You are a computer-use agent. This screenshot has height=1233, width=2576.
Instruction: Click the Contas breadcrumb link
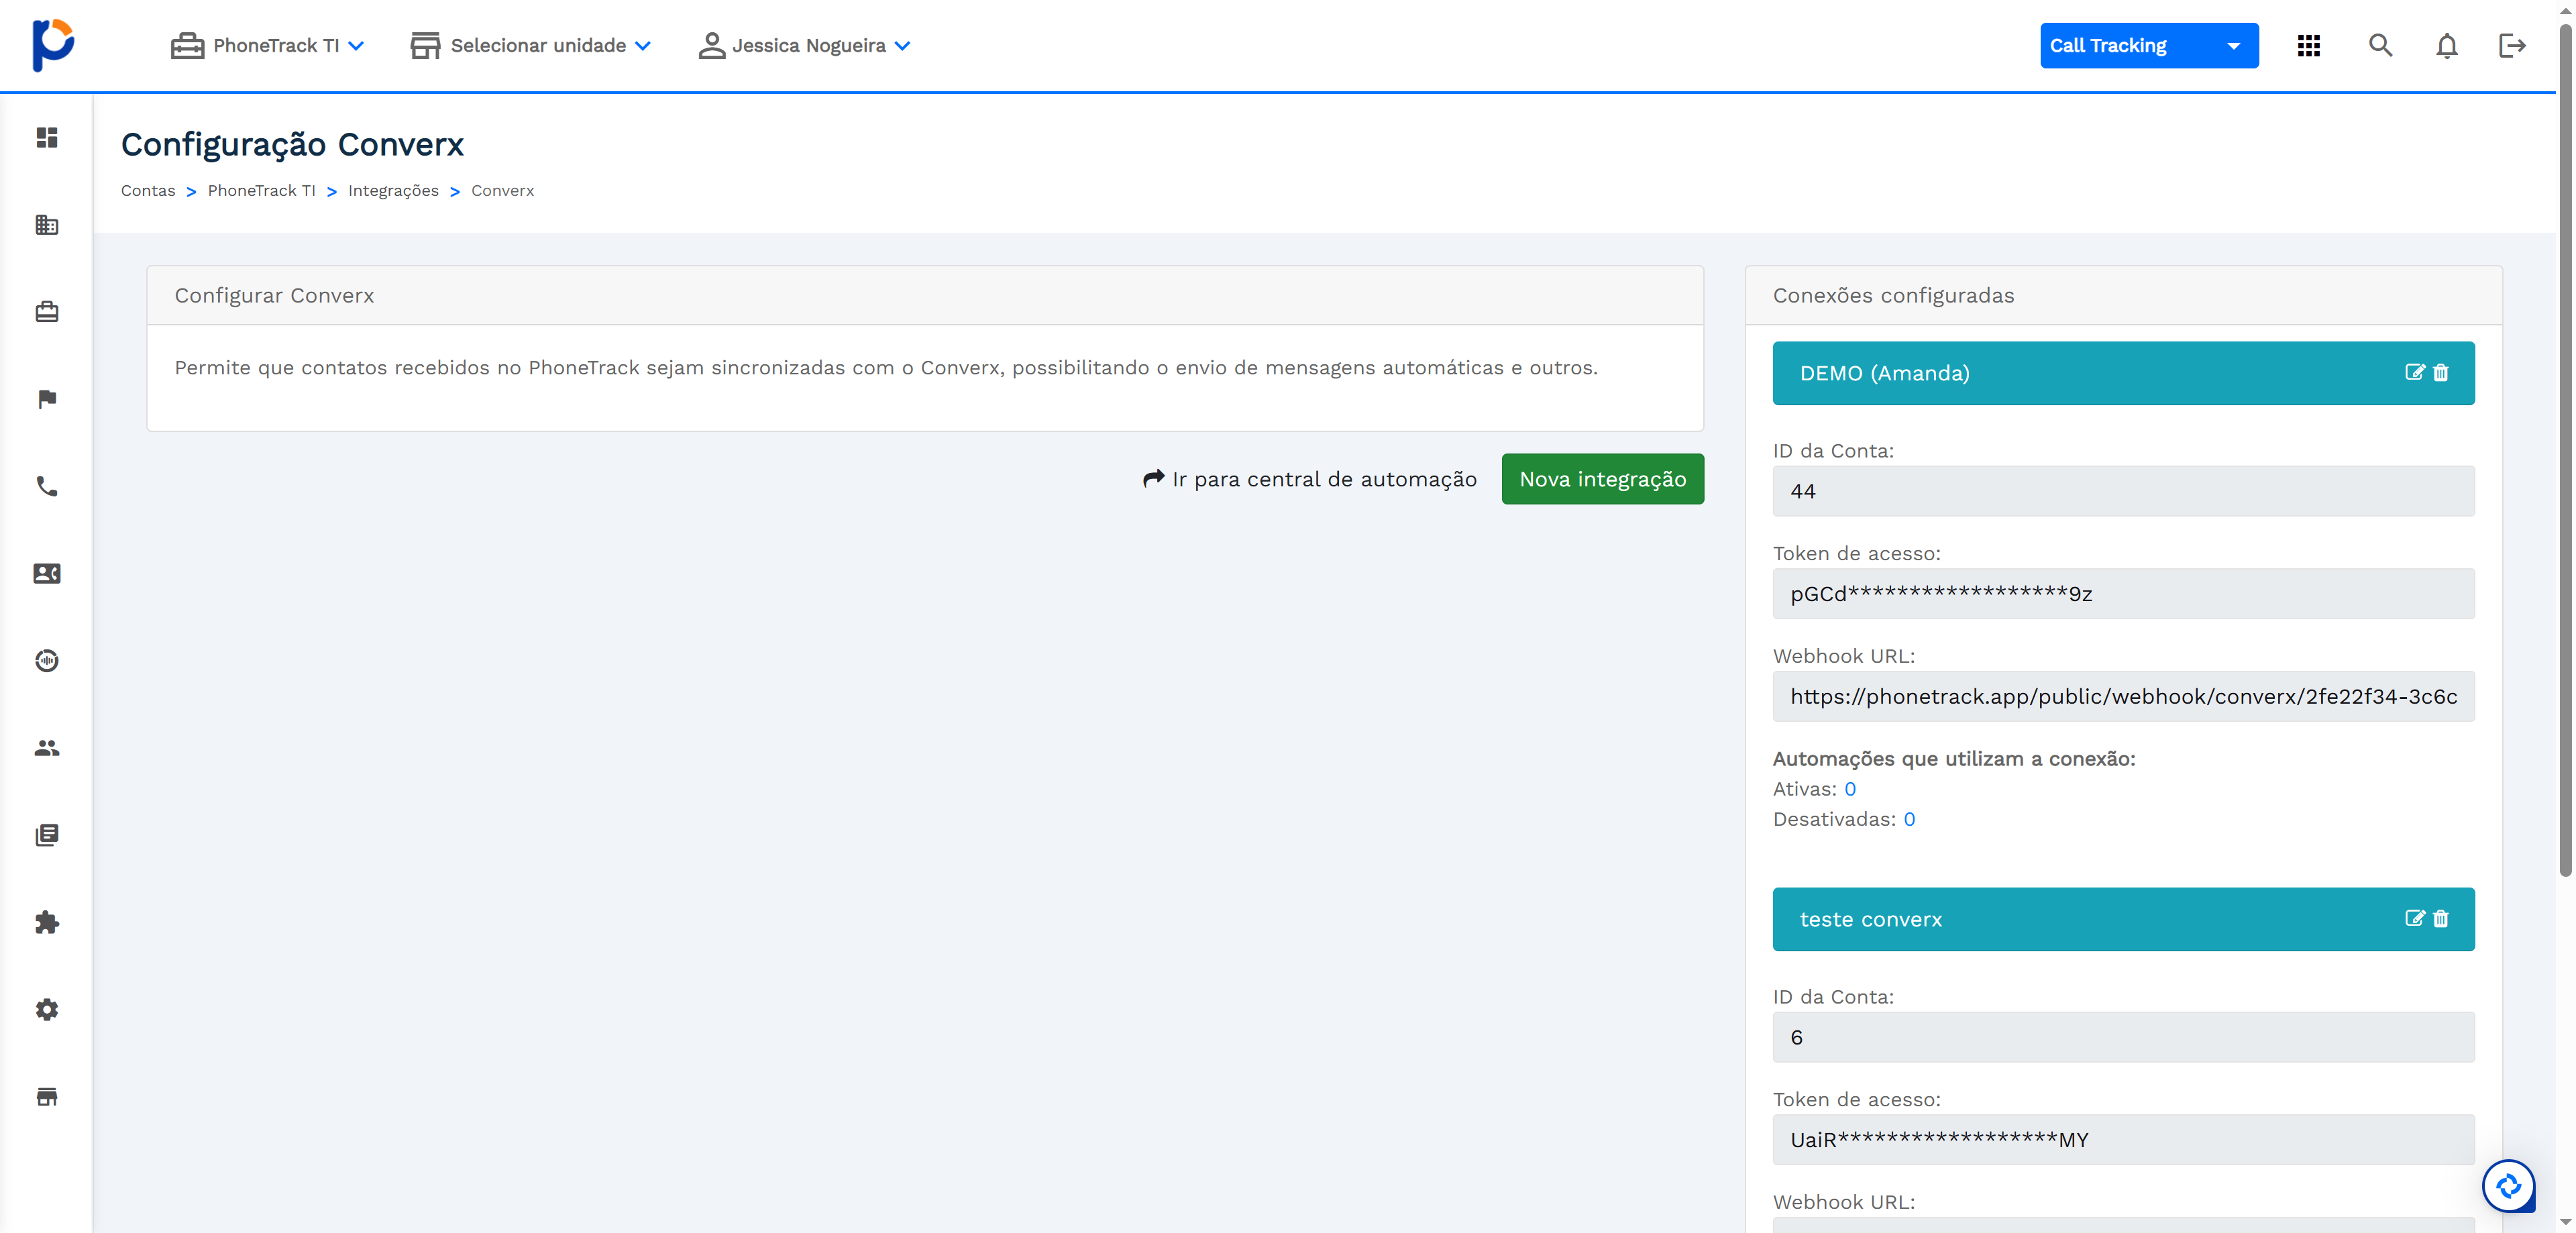pos(148,191)
